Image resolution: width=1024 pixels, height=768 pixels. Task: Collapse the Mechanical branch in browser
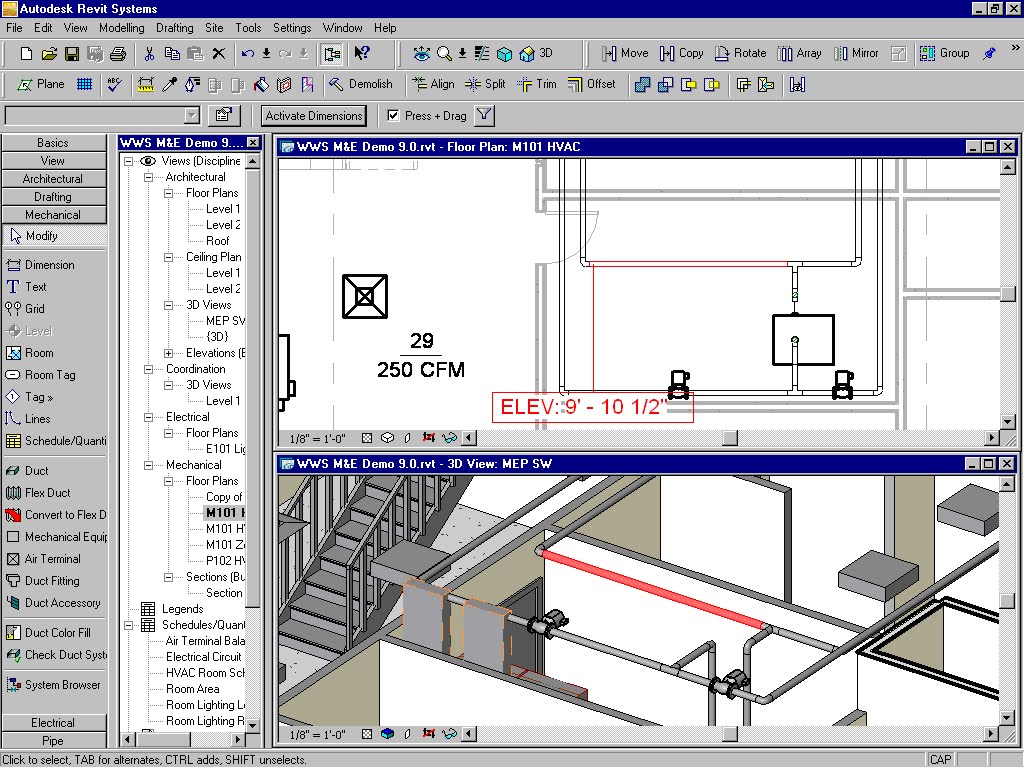[x=149, y=465]
